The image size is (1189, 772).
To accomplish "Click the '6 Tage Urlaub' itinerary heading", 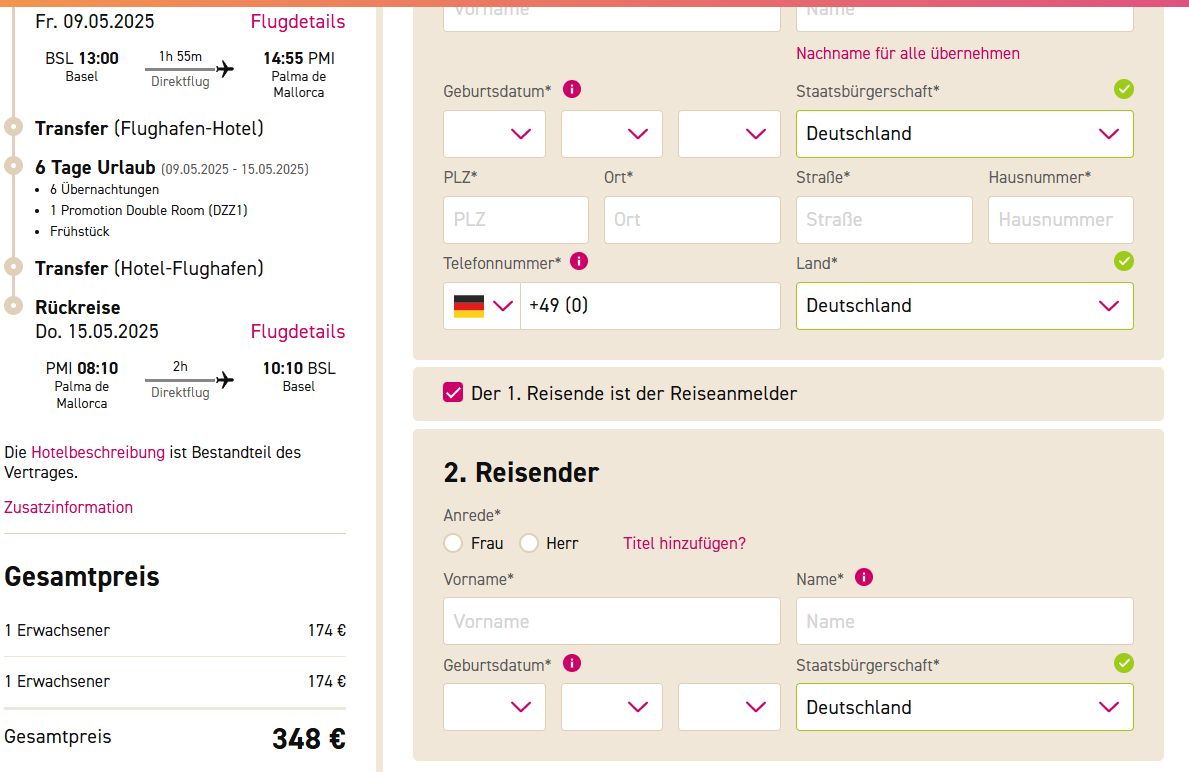I will (95, 168).
